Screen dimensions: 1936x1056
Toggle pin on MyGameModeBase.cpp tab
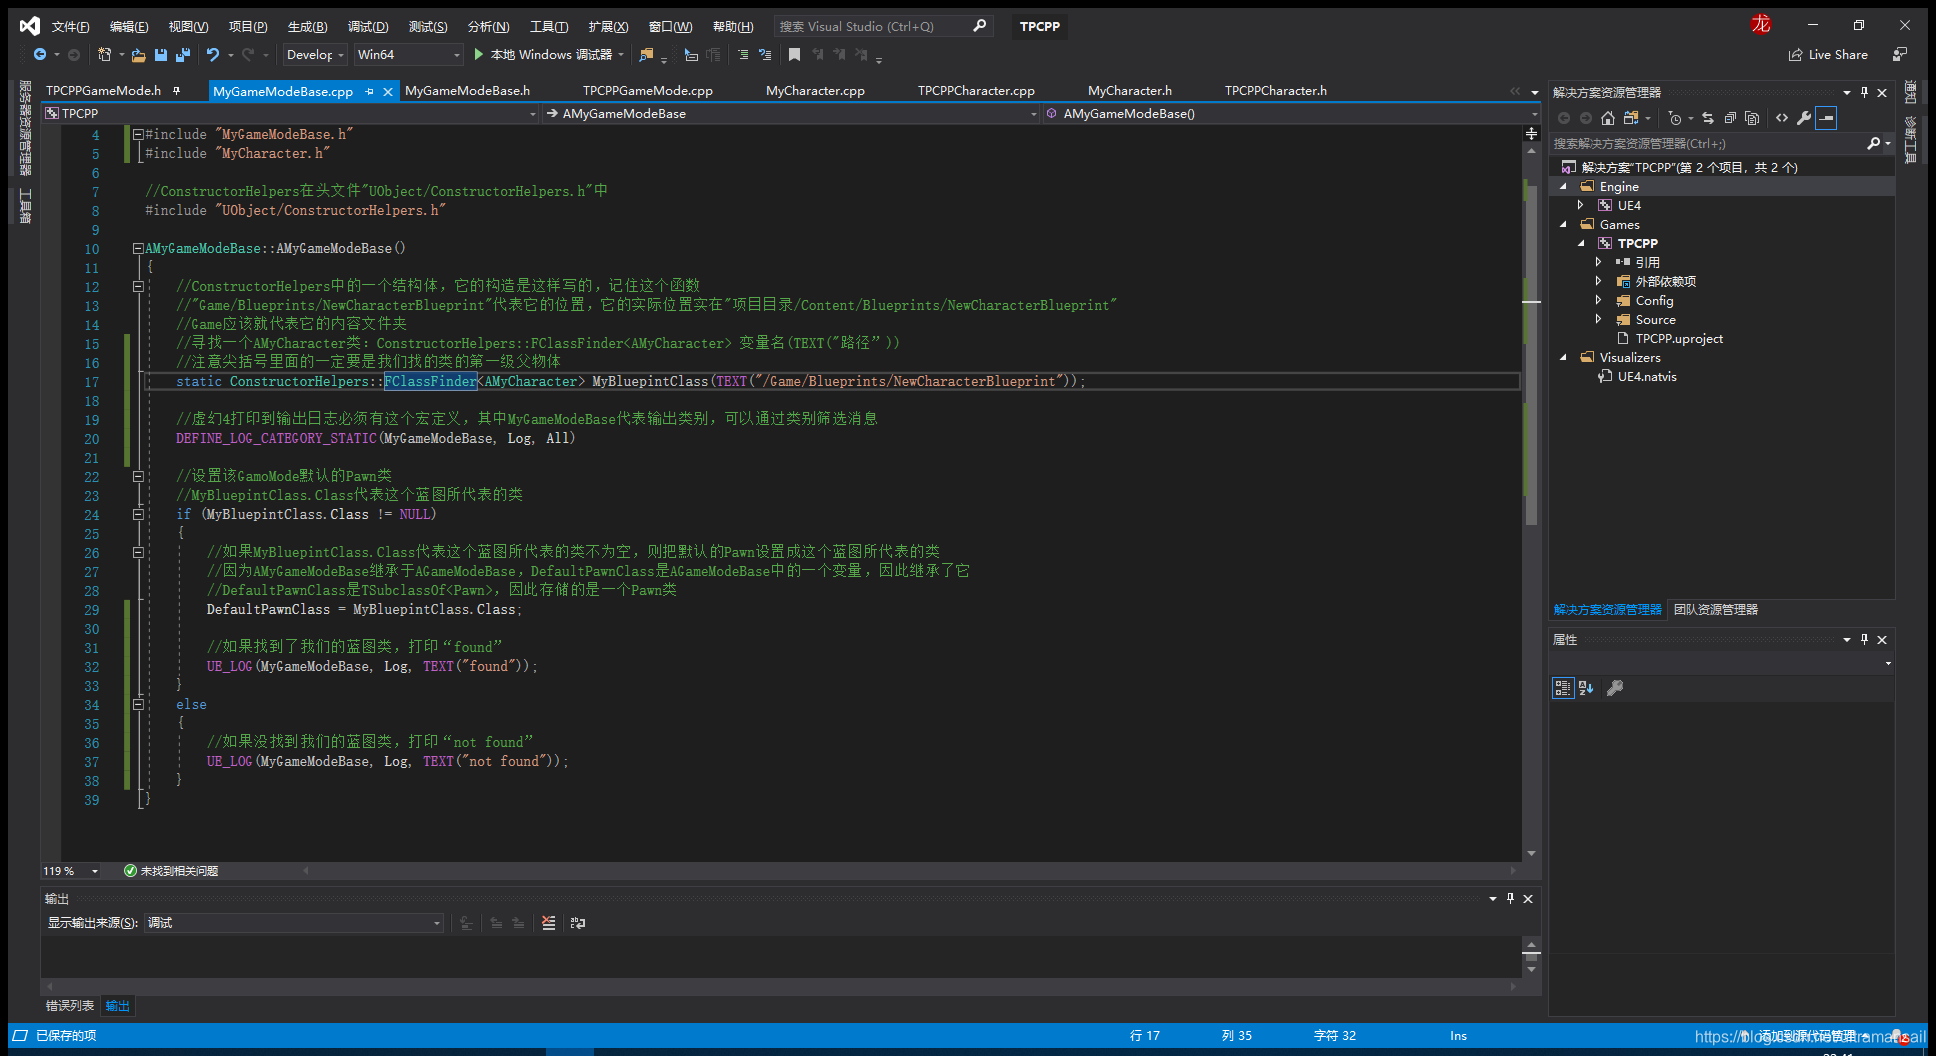click(x=370, y=91)
